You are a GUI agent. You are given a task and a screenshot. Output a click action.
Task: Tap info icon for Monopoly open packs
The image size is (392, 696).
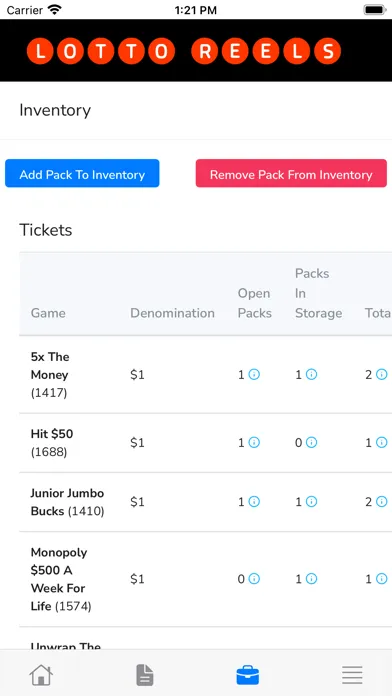[x=254, y=579]
